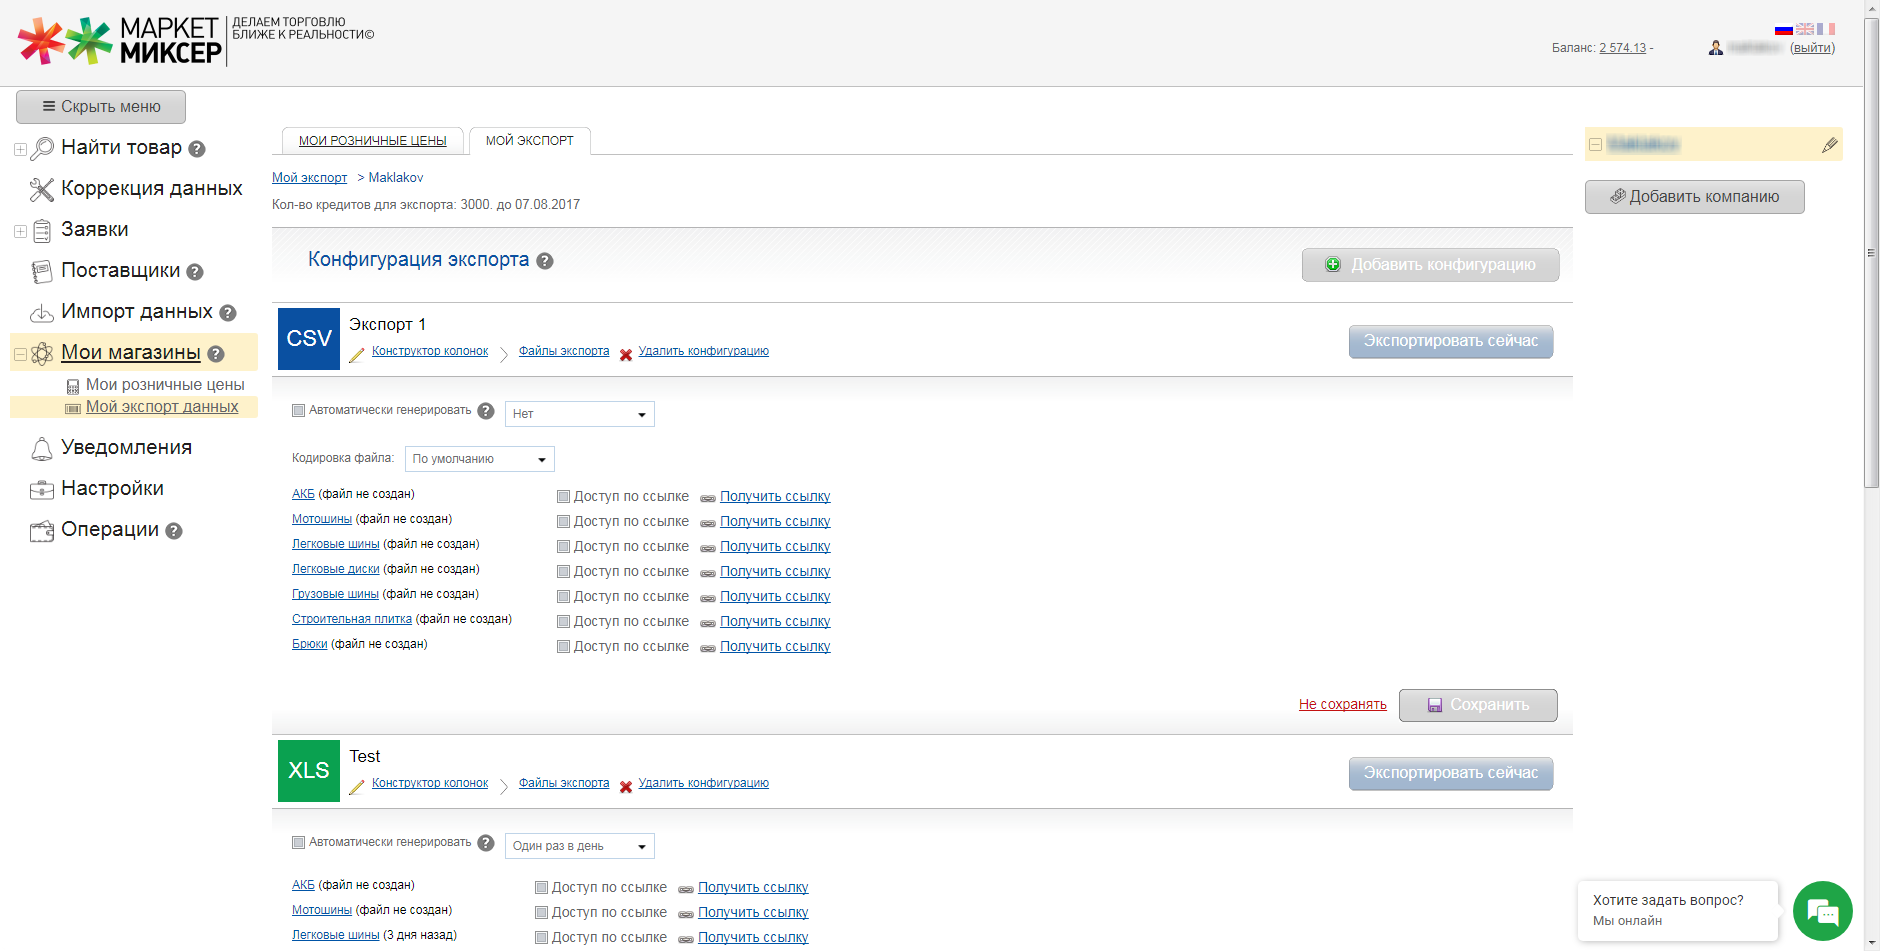Collapse the company panel on the right

[x=1596, y=145]
